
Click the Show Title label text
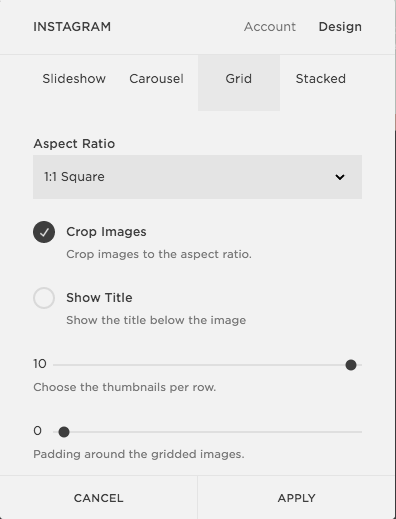(99, 298)
